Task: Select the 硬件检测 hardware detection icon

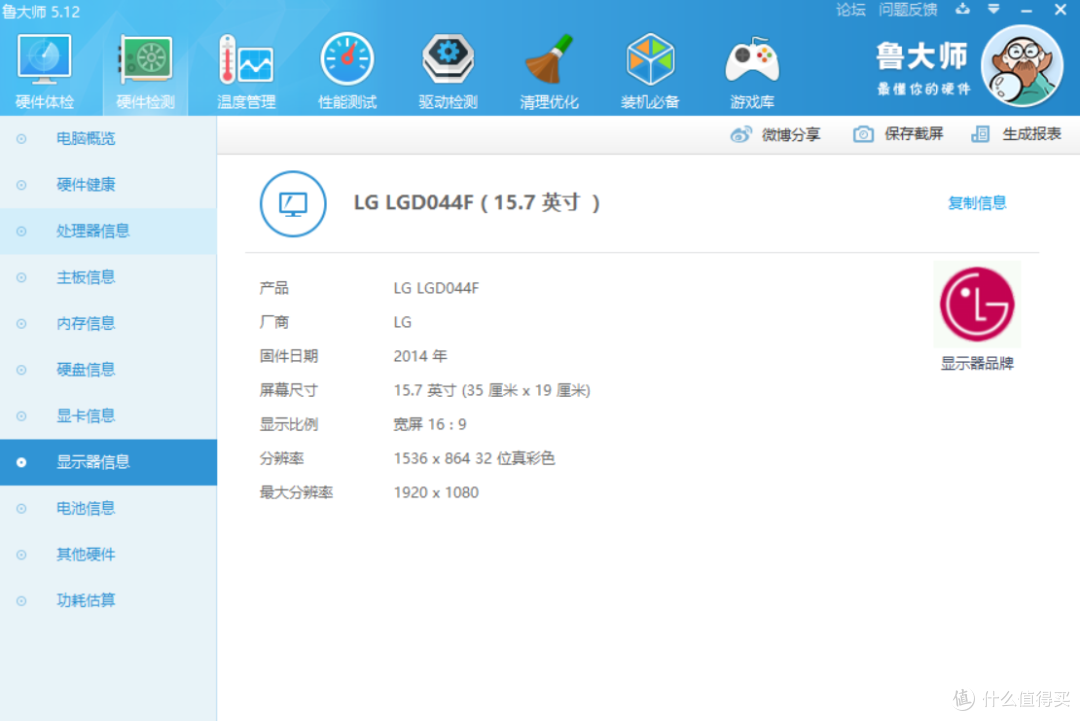Action: click(x=145, y=59)
